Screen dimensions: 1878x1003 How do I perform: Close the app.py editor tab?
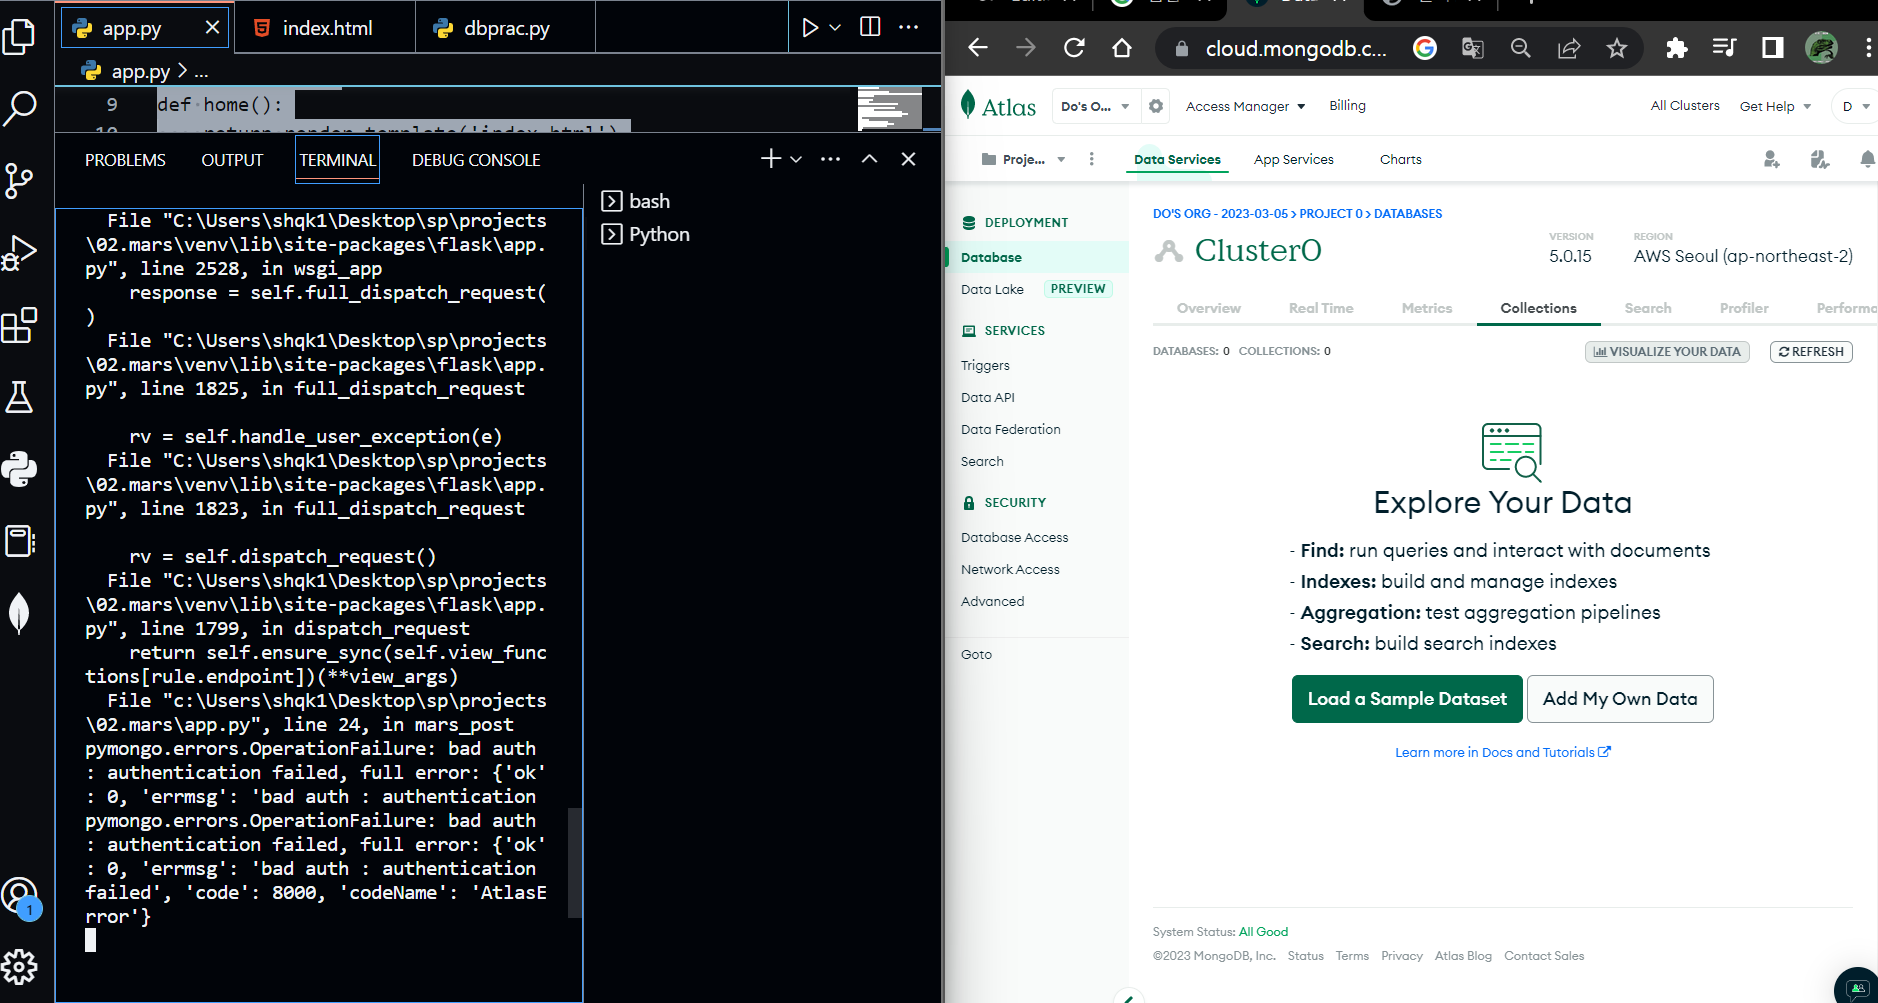click(x=212, y=28)
